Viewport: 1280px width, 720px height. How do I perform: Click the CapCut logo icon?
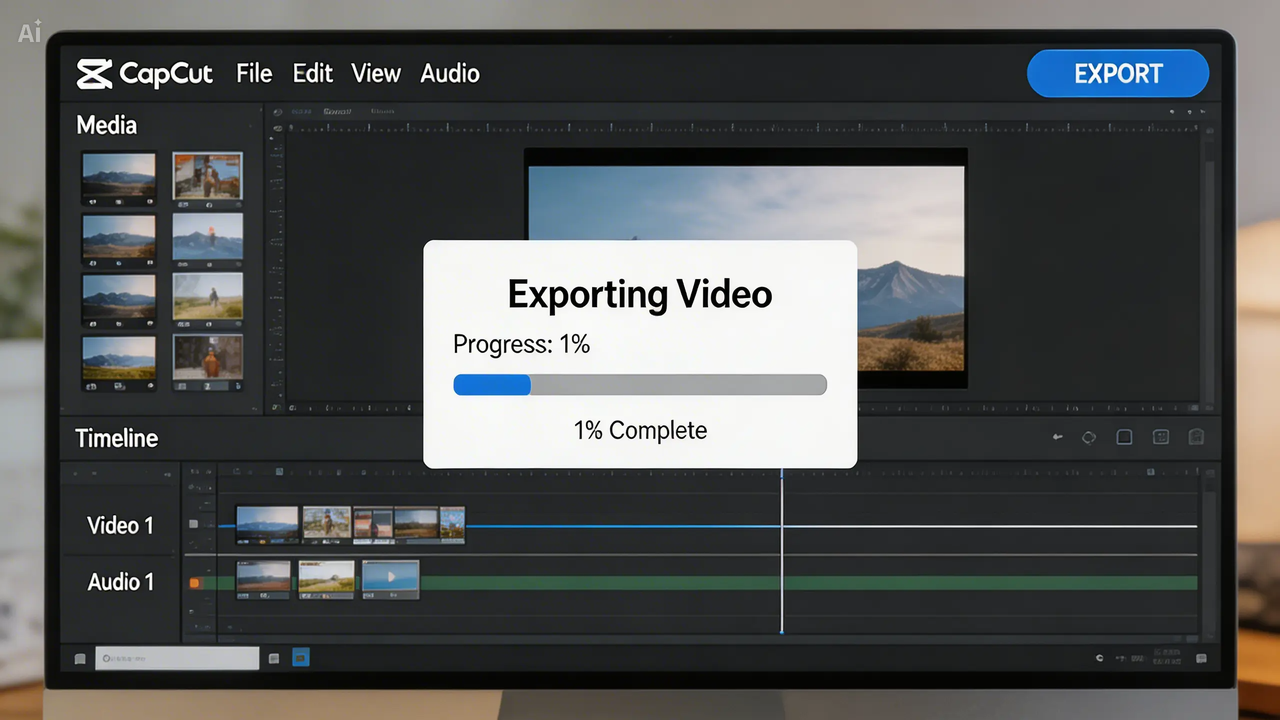[x=92, y=73]
